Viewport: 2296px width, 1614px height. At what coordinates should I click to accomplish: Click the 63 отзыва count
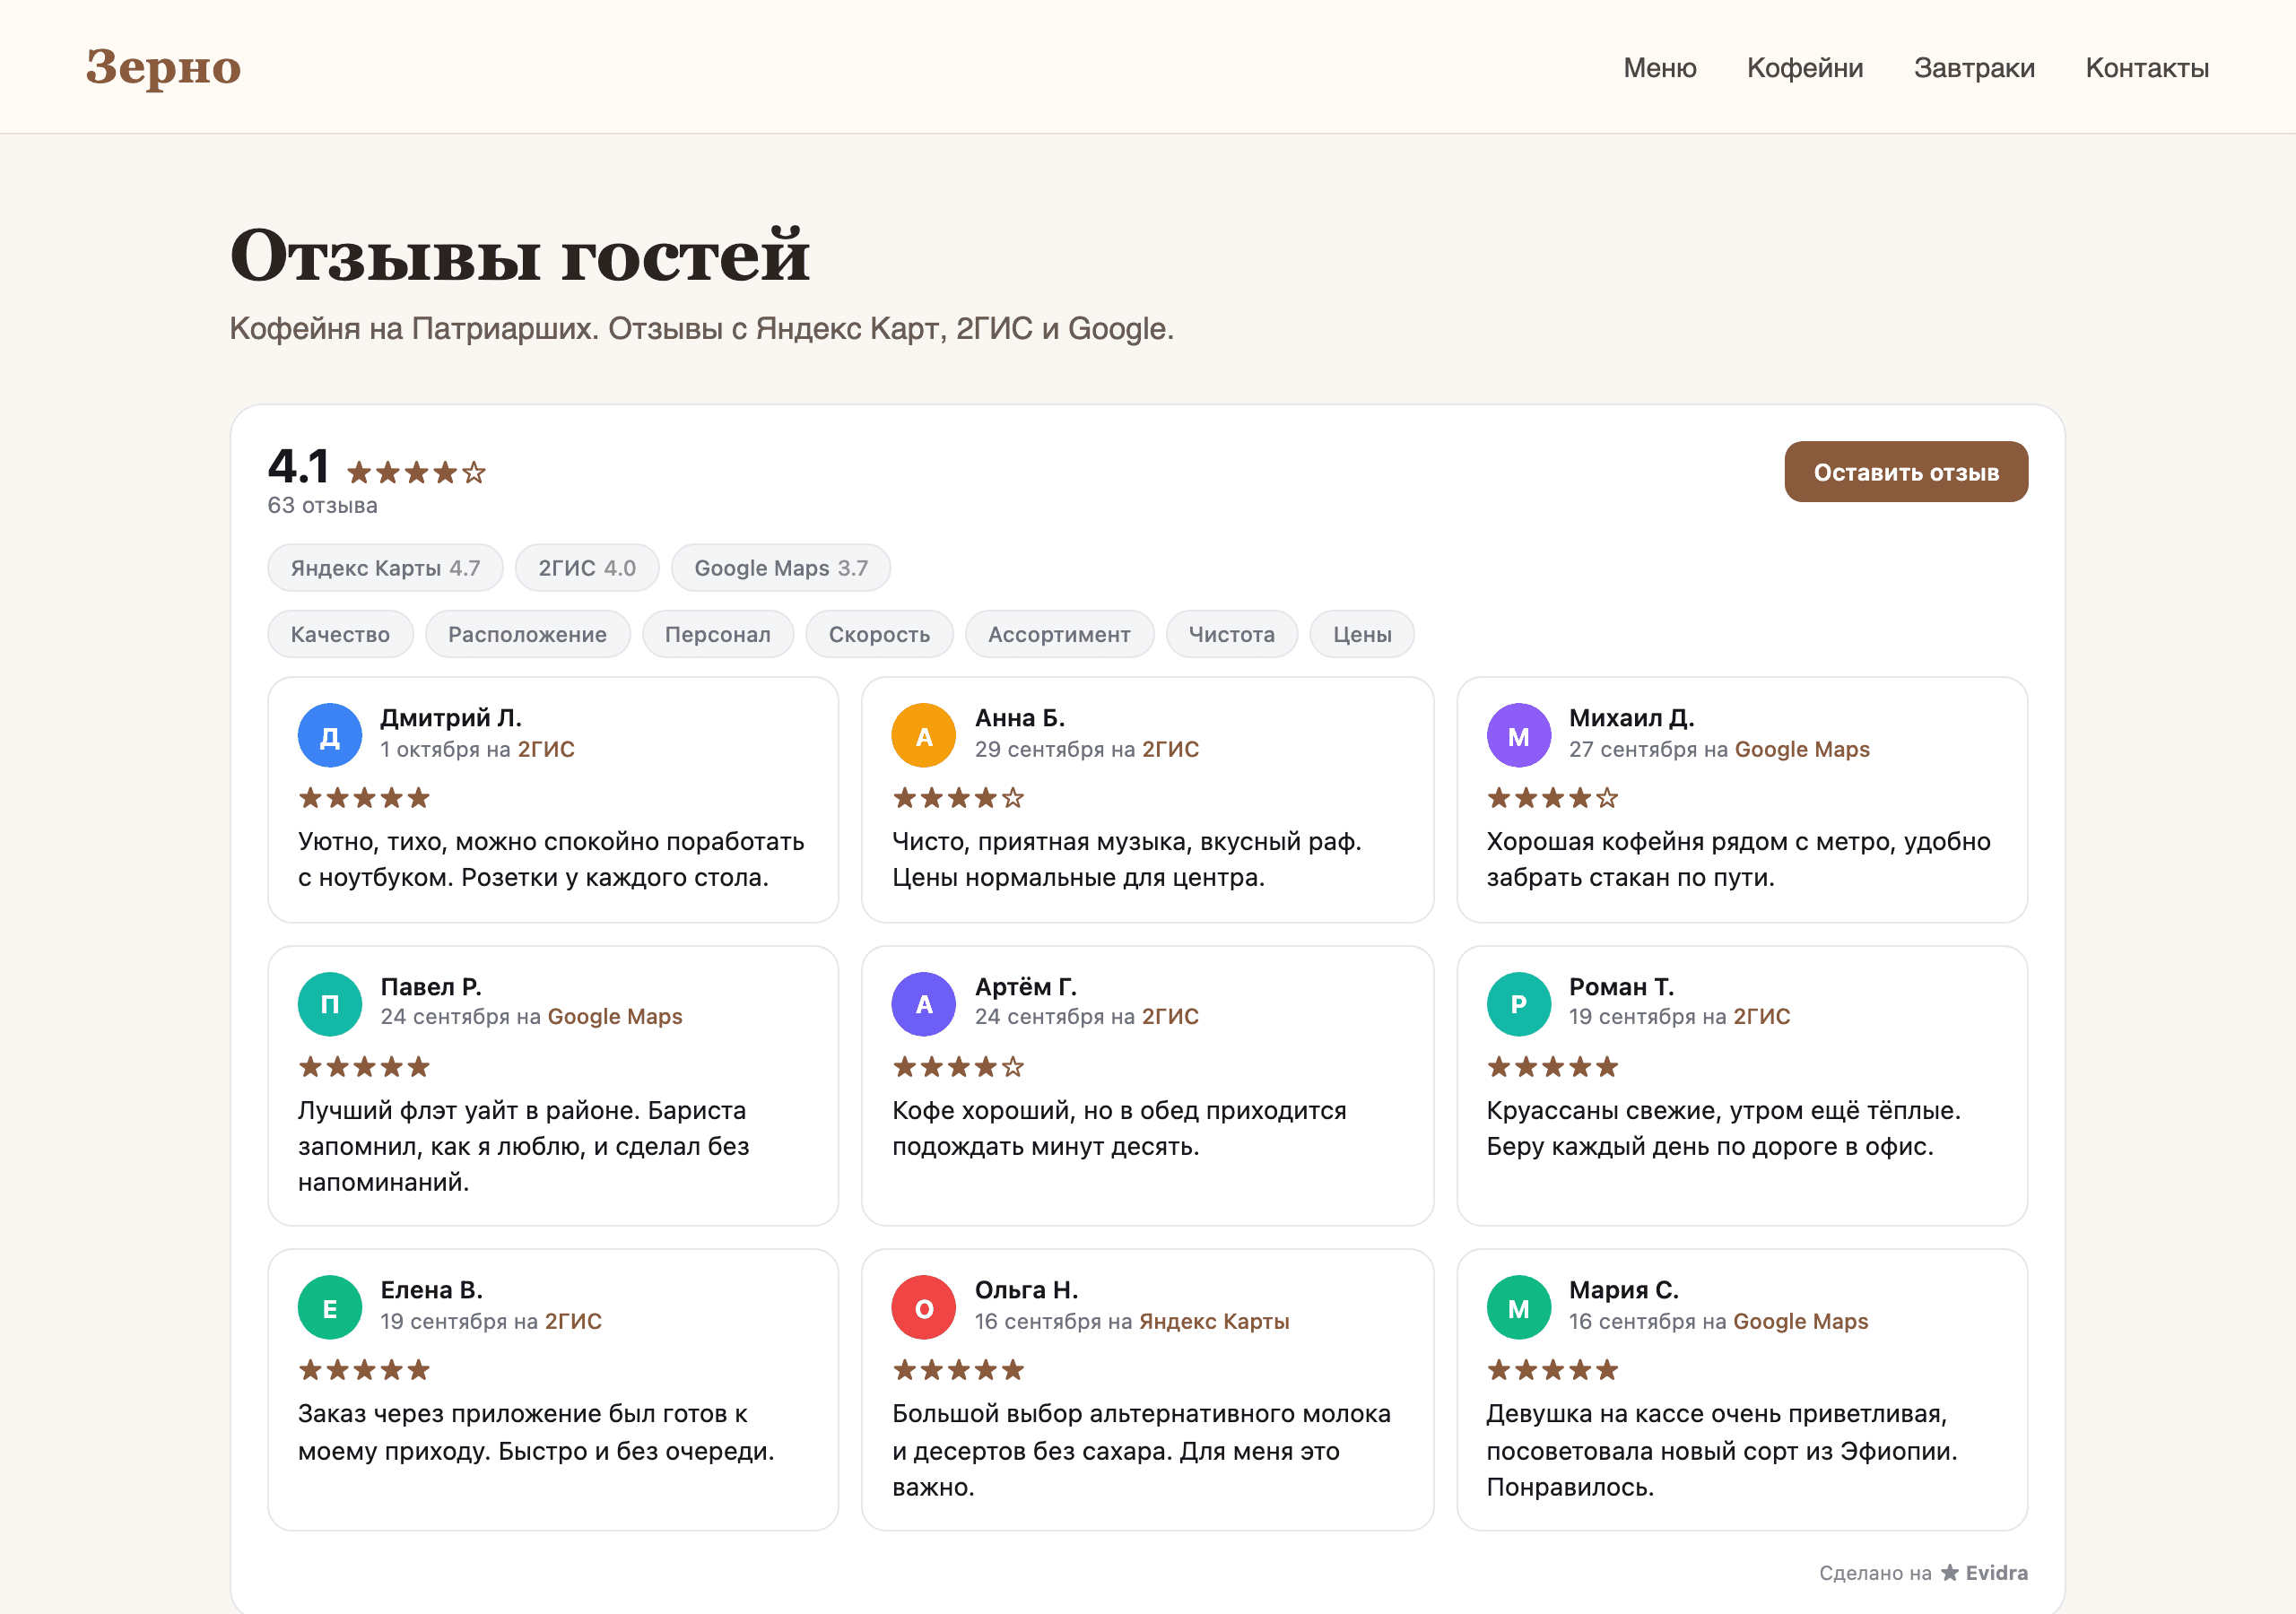point(322,506)
